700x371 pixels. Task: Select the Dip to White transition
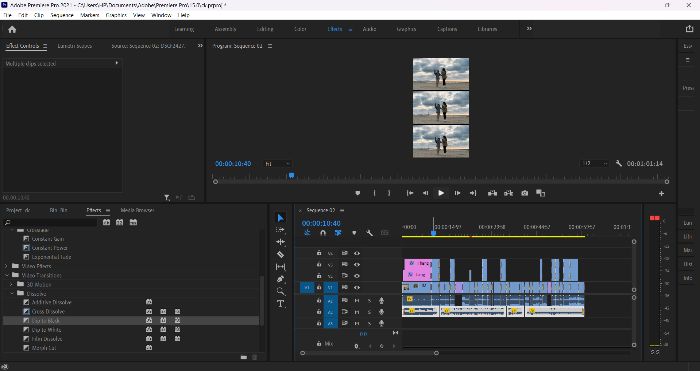(46, 329)
